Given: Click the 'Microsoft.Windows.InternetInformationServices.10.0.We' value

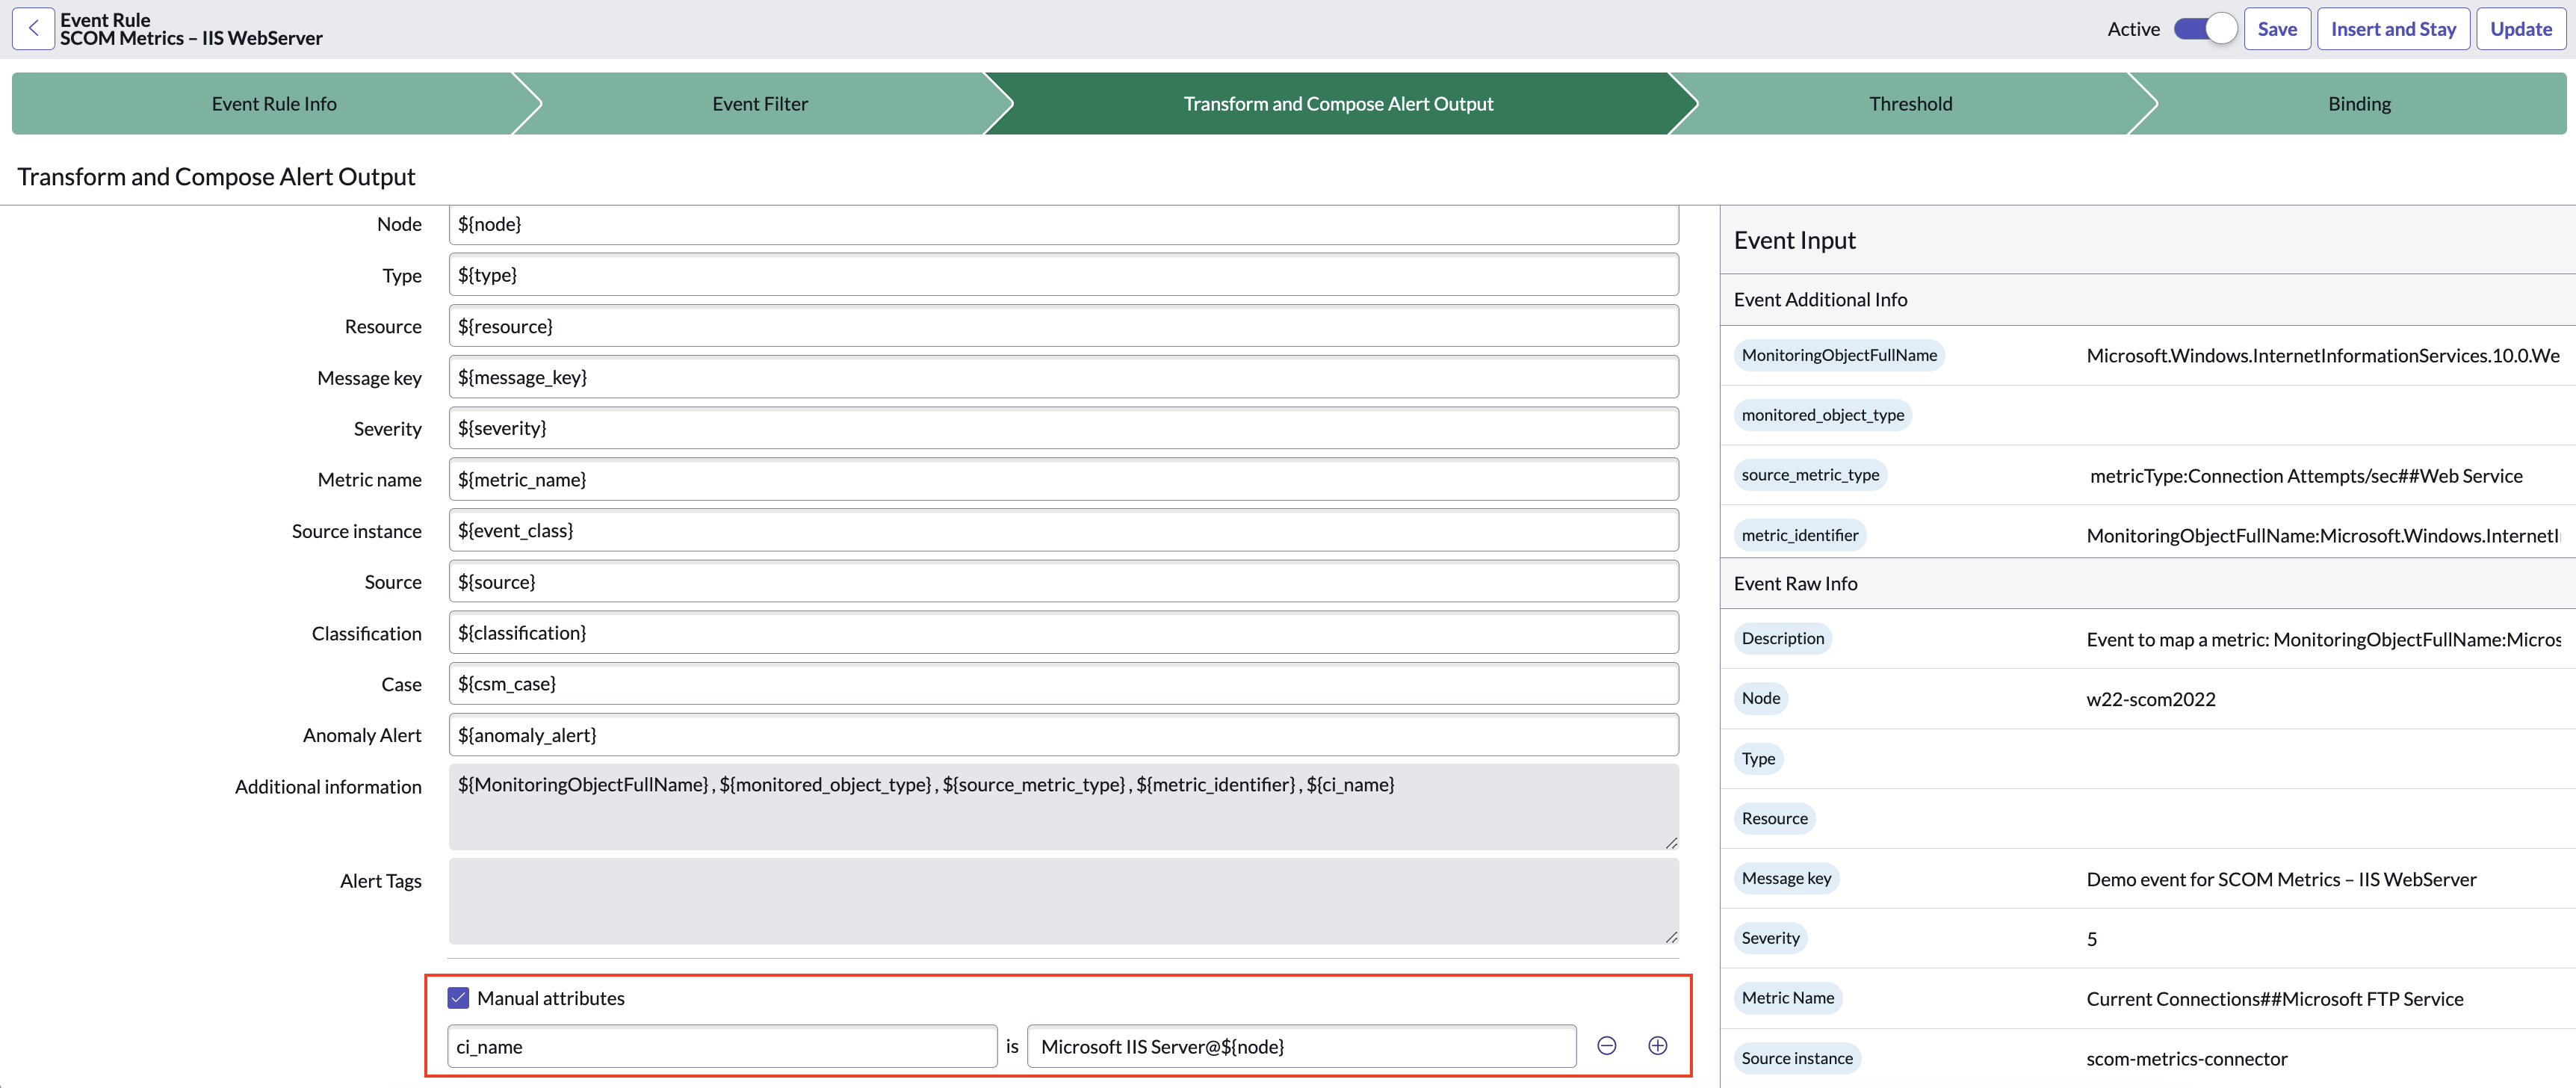Looking at the screenshot, I should [2323, 356].
